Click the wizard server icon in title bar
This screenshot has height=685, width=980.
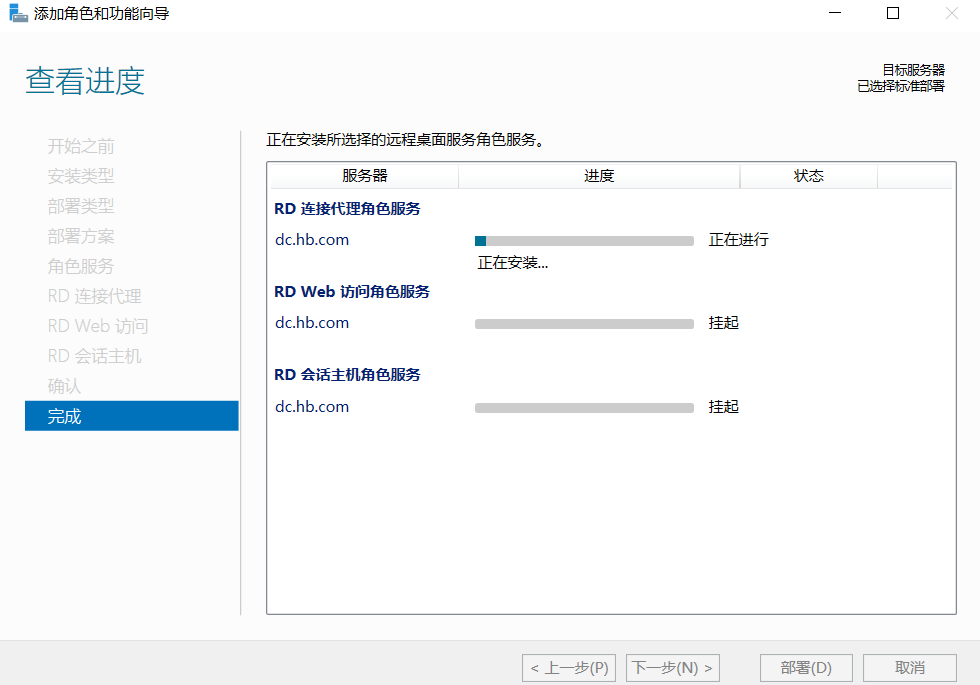point(18,13)
